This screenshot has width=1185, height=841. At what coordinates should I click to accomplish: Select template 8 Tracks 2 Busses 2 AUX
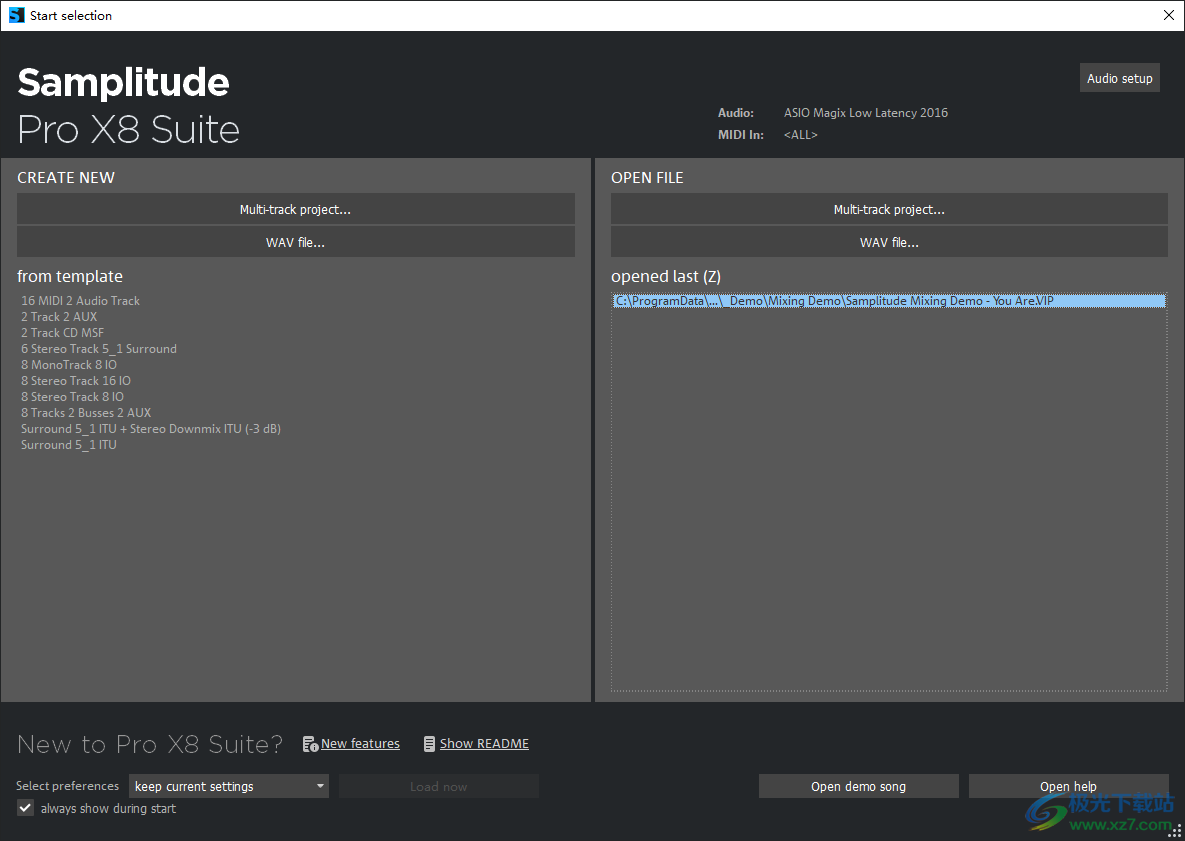[x=86, y=413]
